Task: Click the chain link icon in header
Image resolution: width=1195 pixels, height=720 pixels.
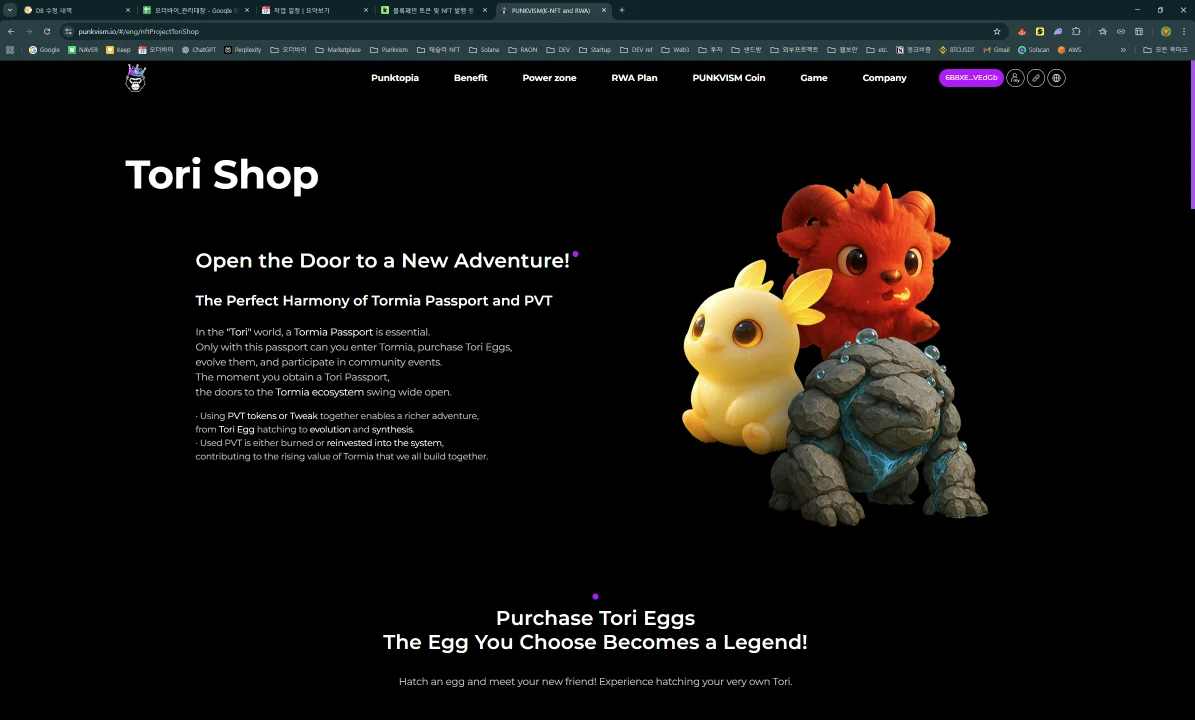Action: pos(1036,78)
